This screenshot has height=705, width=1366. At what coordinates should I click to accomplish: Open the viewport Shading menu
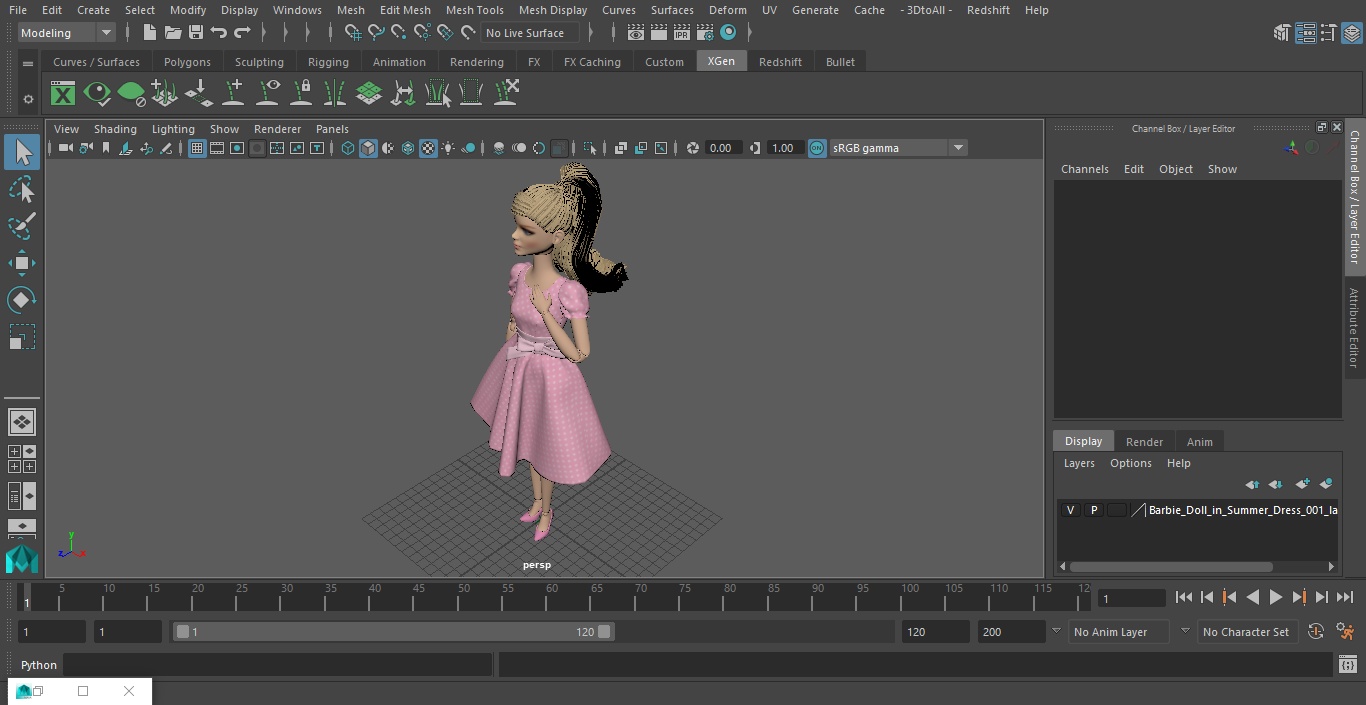tap(115, 129)
